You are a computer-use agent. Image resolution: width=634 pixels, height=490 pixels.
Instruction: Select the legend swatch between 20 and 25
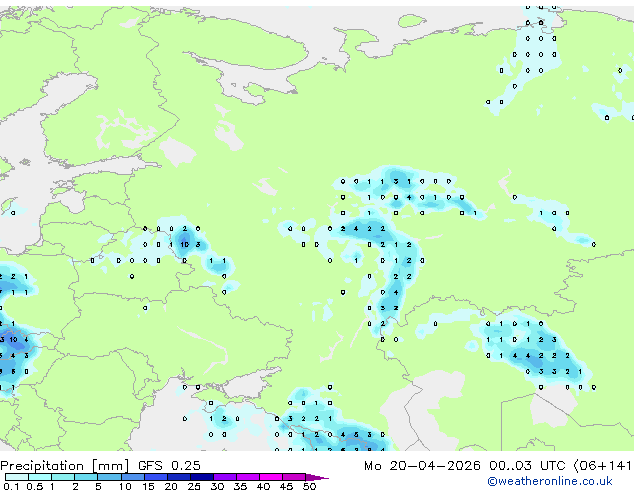[178, 477]
